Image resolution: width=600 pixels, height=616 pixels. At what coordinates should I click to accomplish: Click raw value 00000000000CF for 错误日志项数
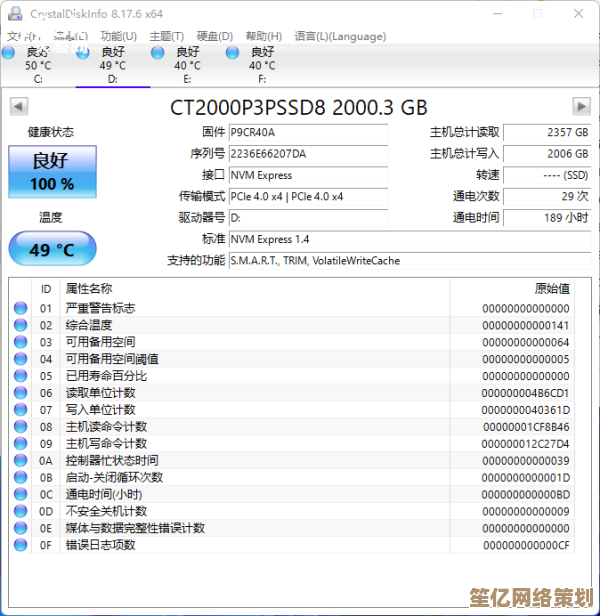[x=527, y=545]
